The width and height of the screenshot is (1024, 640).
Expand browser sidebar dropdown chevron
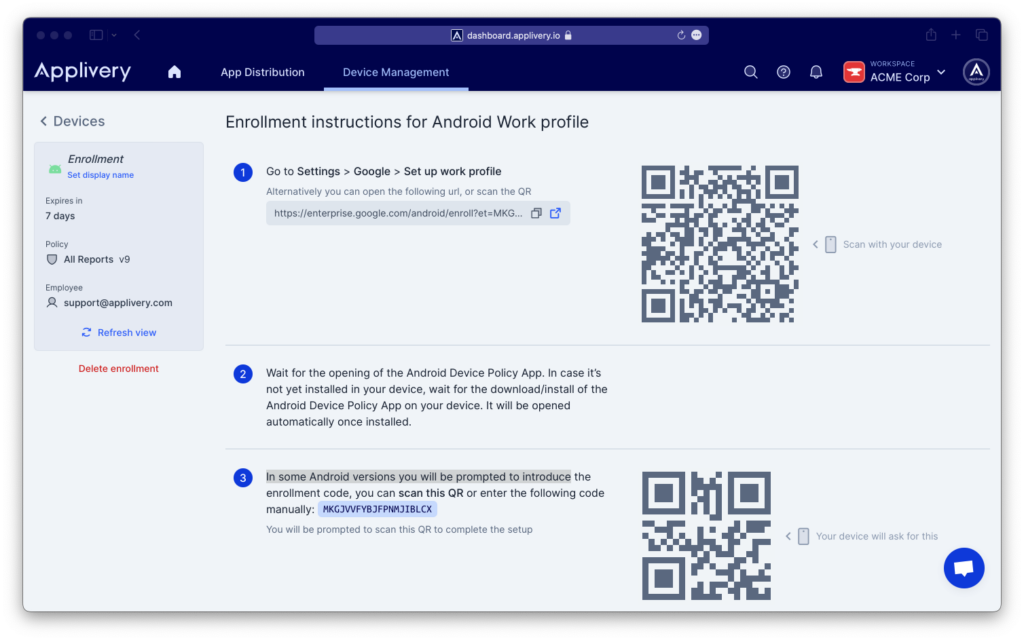114,35
